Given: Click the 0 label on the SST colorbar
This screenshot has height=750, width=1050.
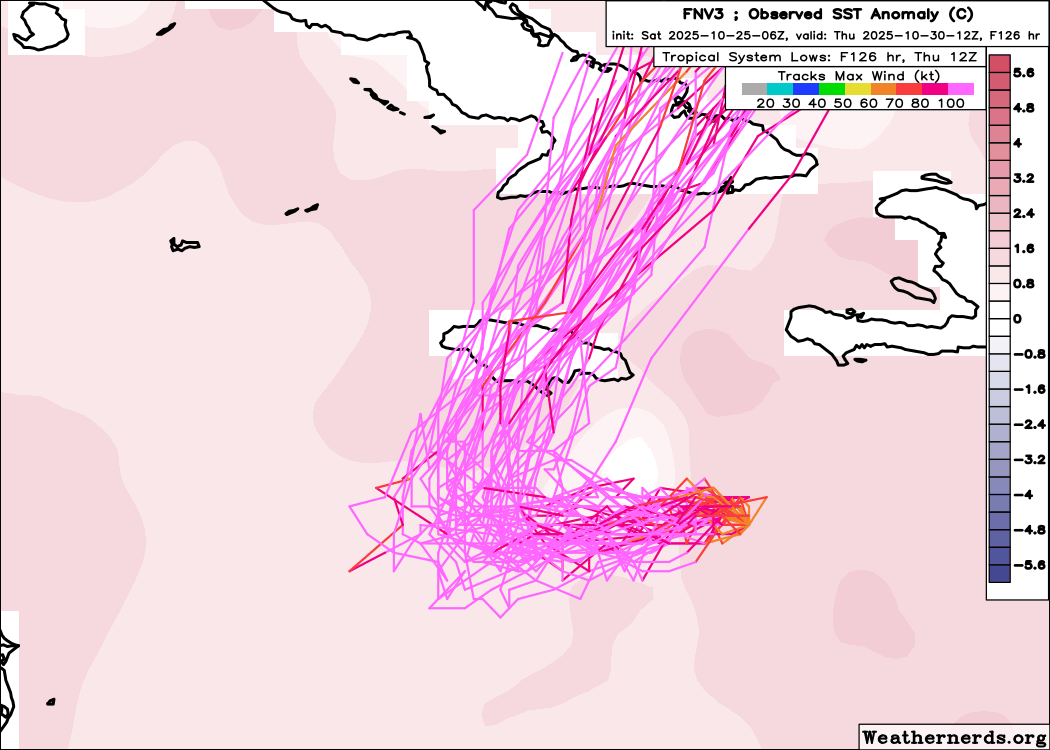Looking at the screenshot, I should click(x=1017, y=319).
